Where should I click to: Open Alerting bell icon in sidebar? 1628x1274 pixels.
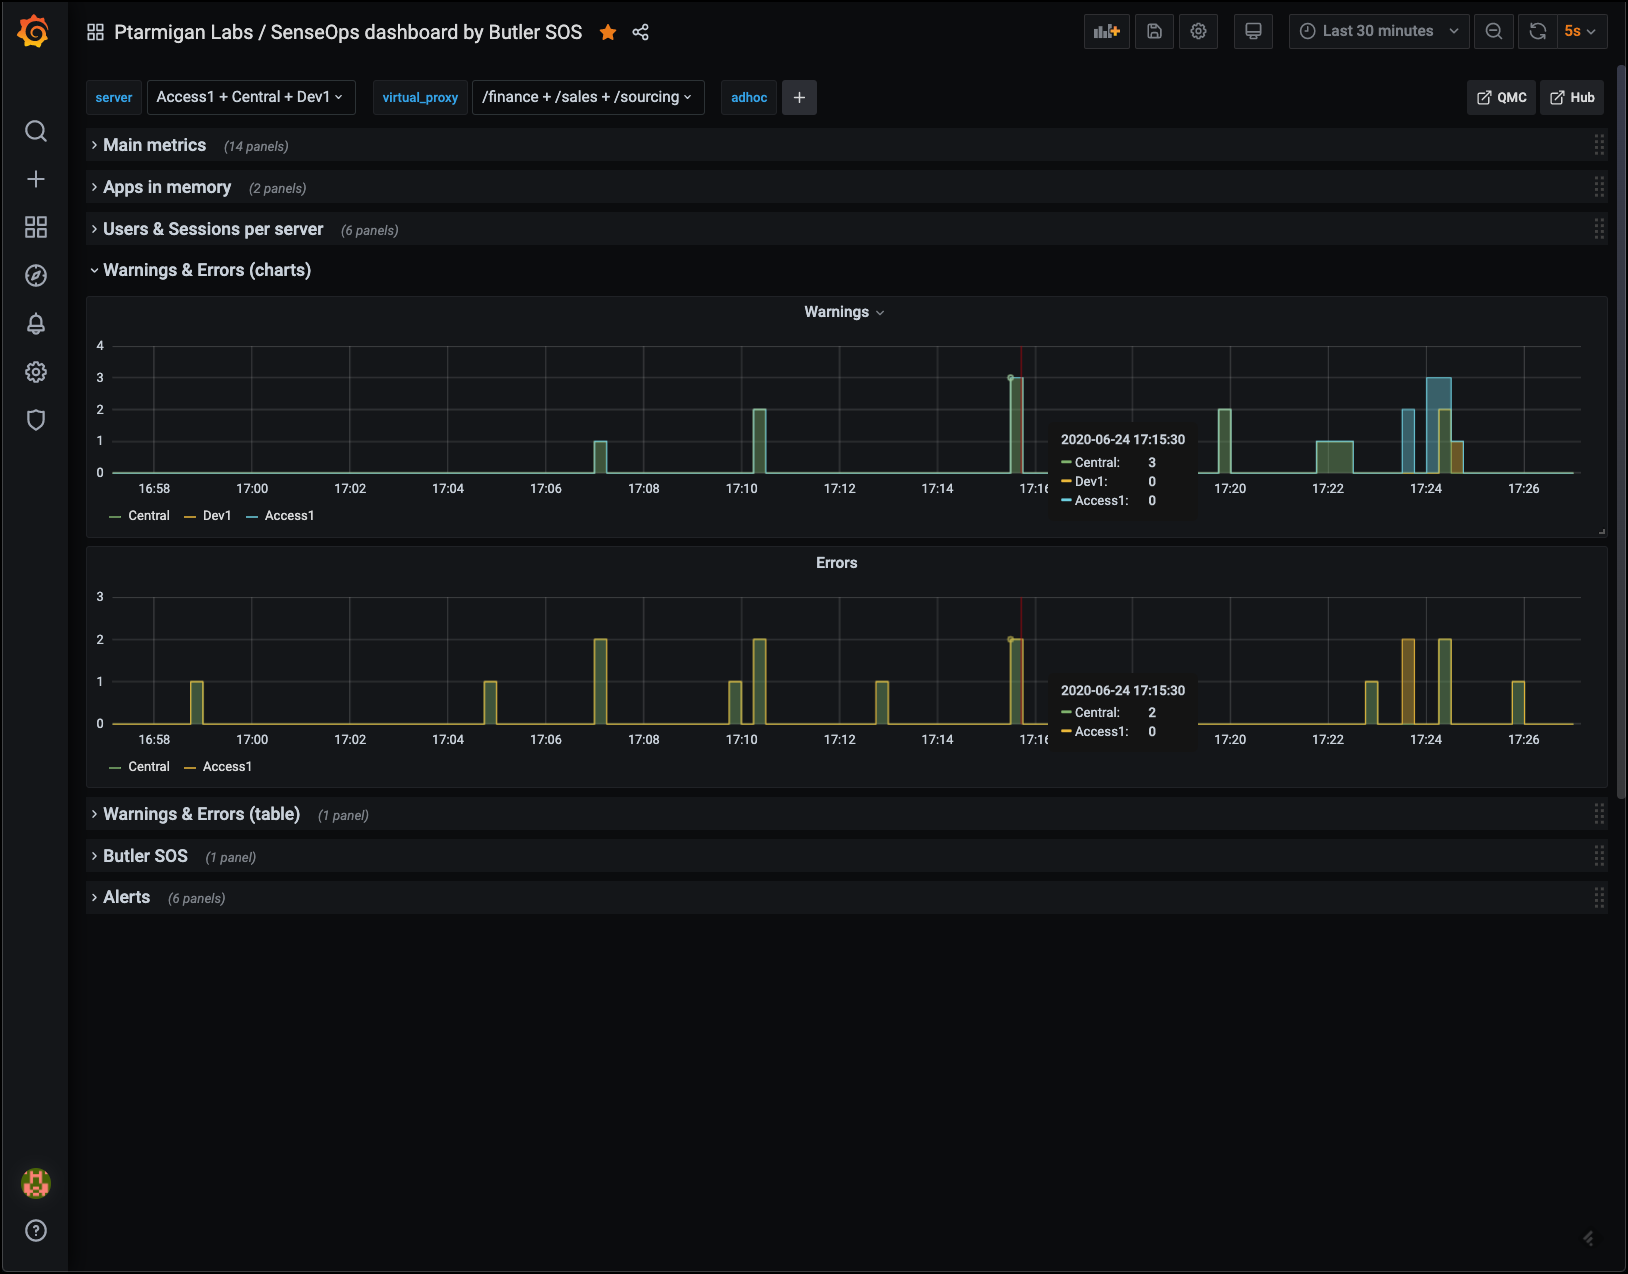36,324
